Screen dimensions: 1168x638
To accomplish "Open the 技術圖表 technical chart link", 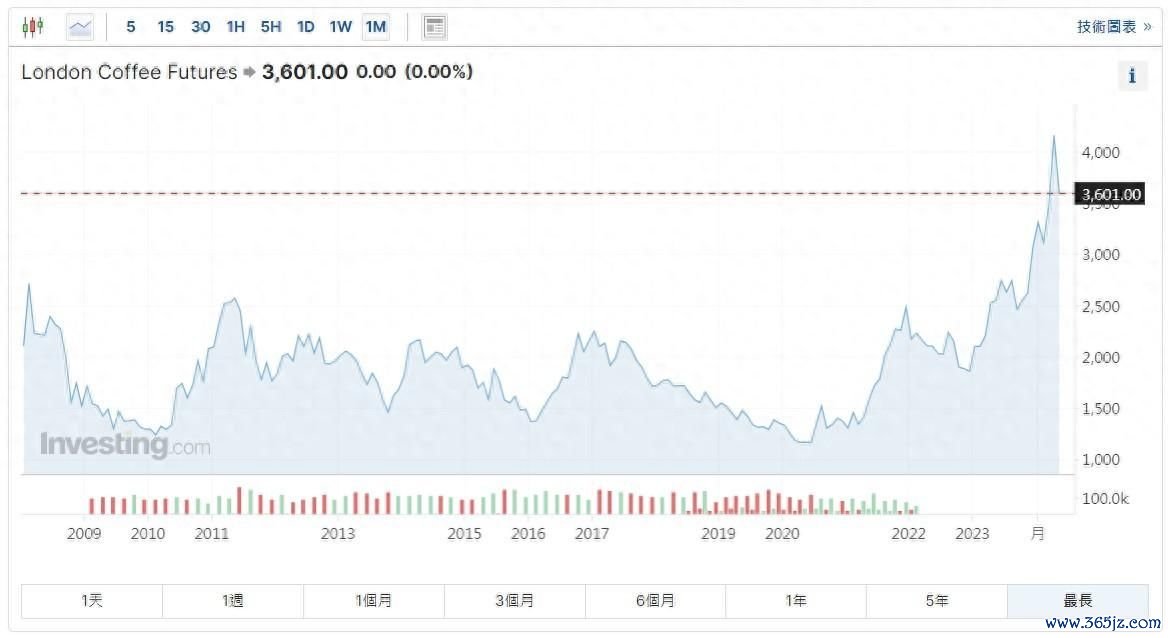I will tap(1113, 27).
